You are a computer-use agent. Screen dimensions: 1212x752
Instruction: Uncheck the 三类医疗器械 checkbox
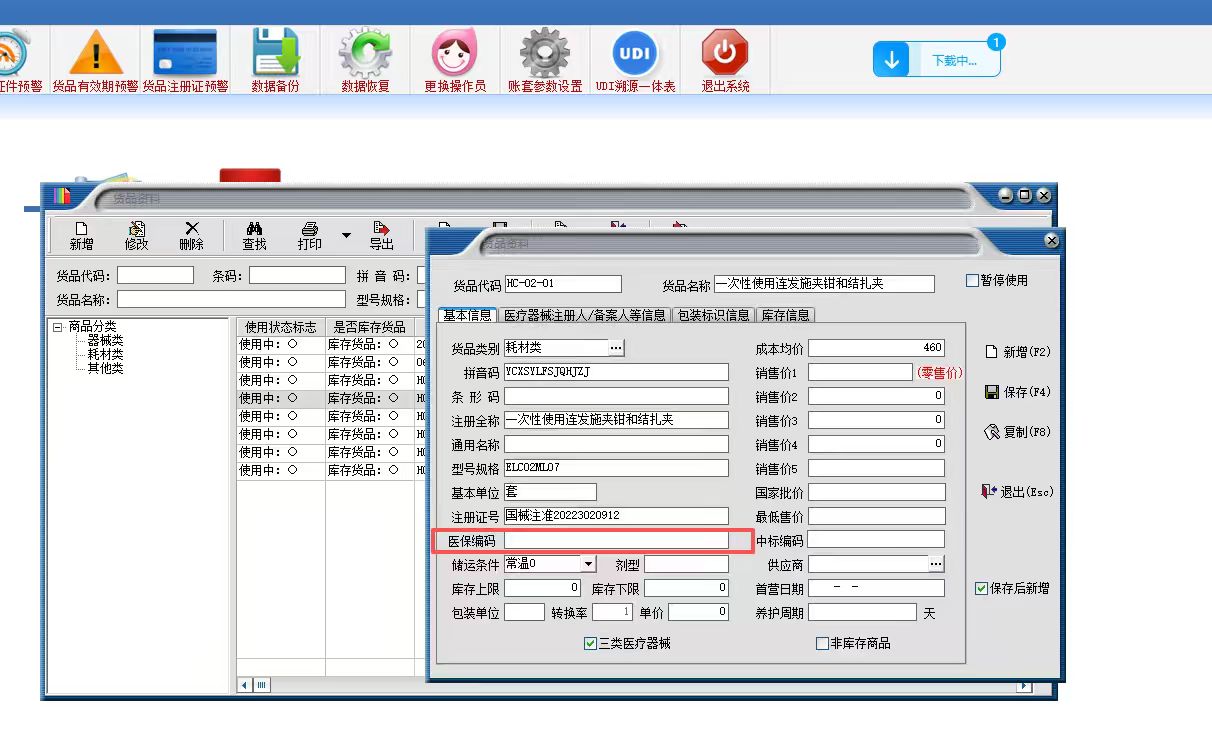pyautogui.click(x=590, y=644)
